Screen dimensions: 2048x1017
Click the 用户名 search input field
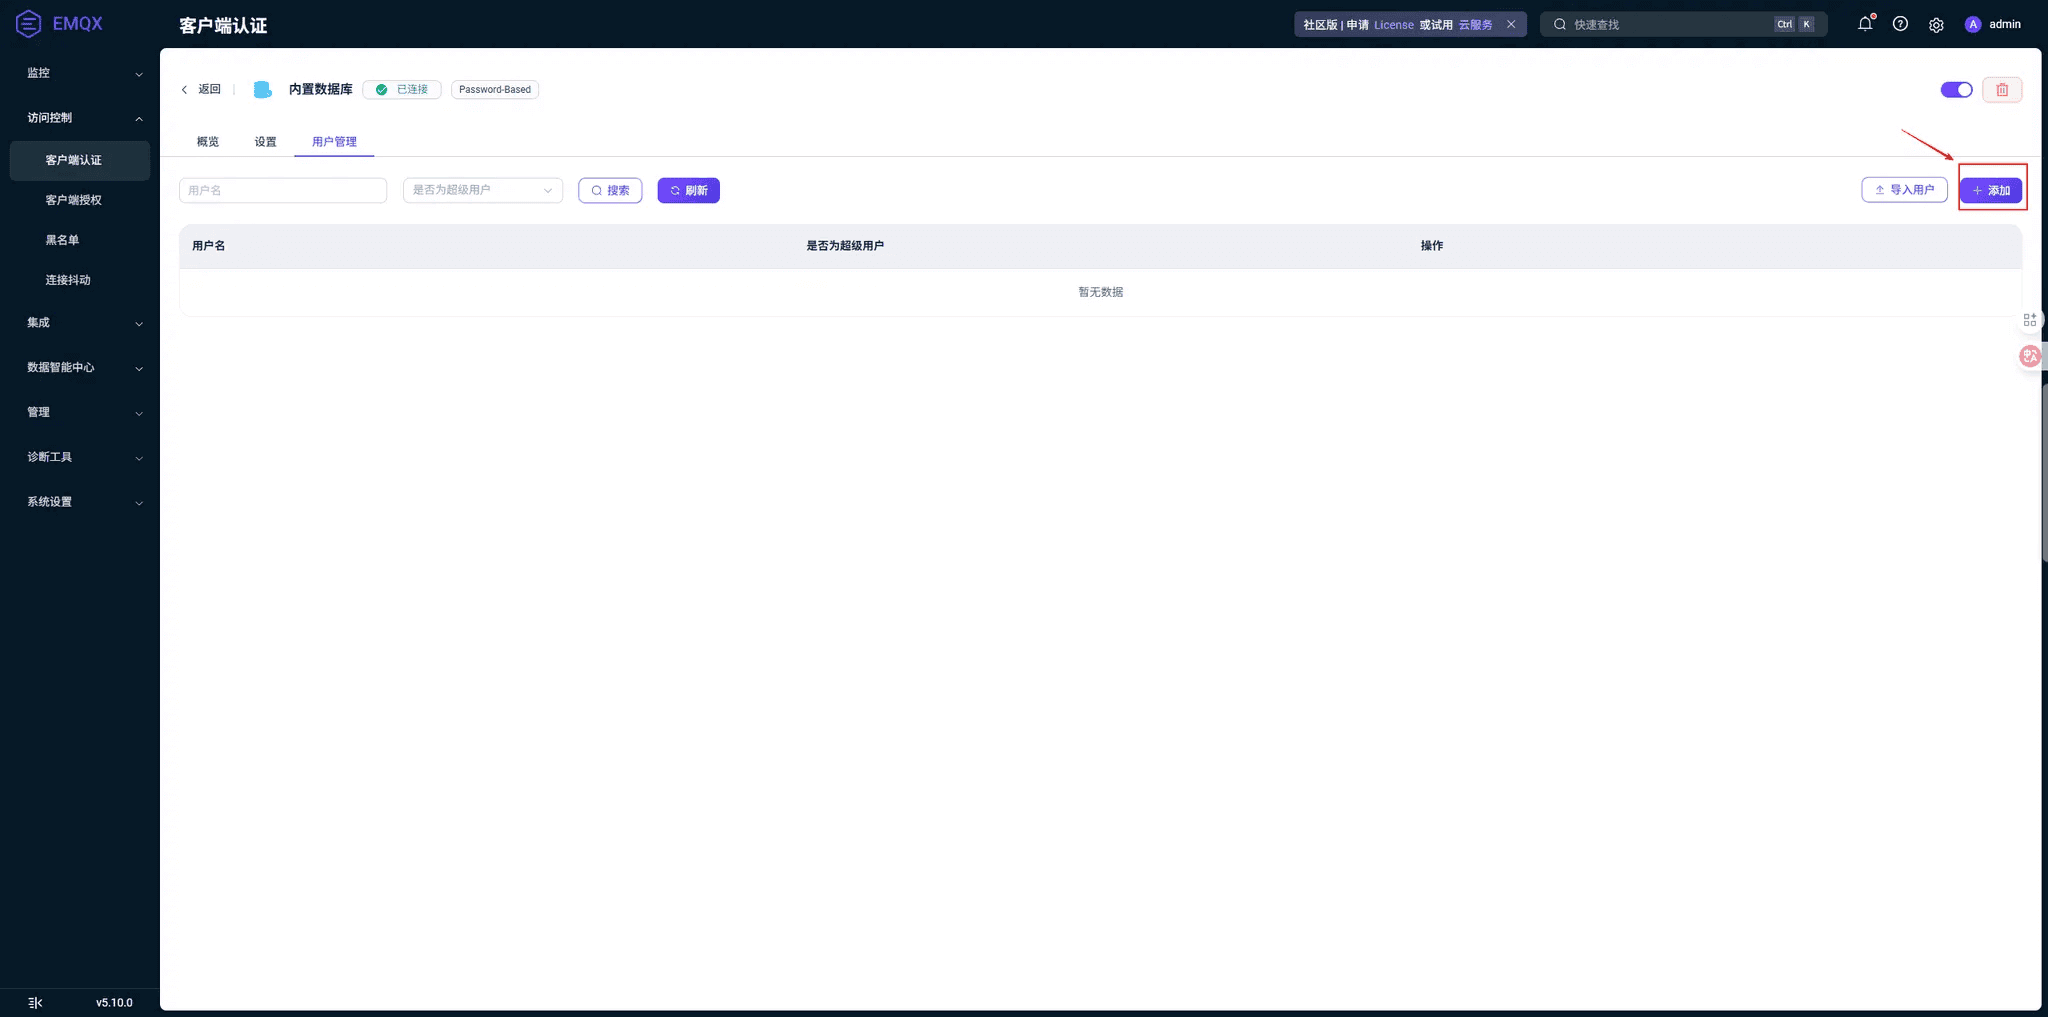click(283, 190)
